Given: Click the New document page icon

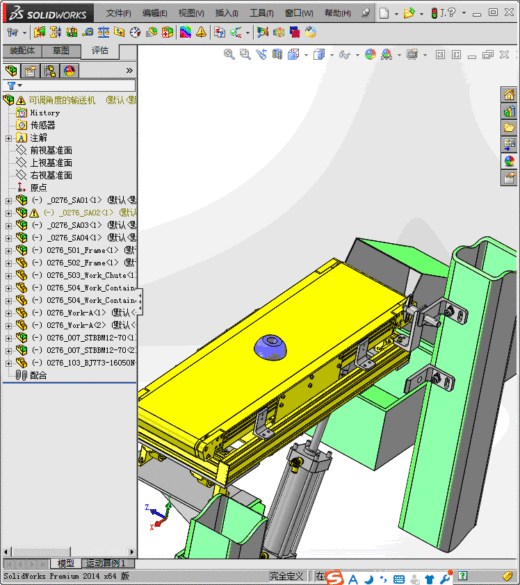Looking at the screenshot, I should click(x=384, y=13).
